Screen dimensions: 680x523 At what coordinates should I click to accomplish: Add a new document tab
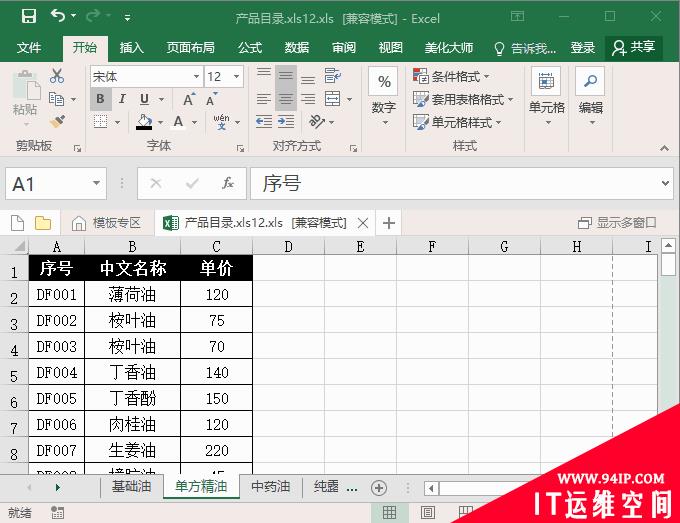(x=389, y=223)
